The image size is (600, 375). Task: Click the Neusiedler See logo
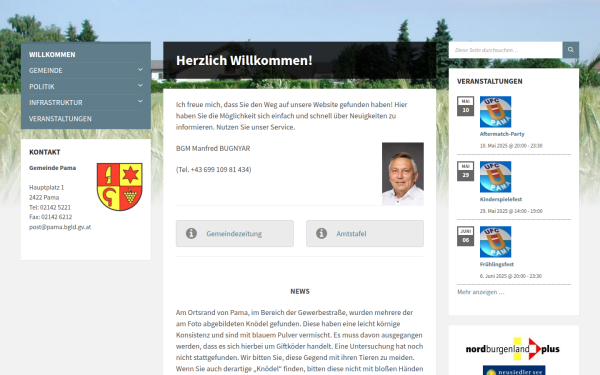point(514,370)
